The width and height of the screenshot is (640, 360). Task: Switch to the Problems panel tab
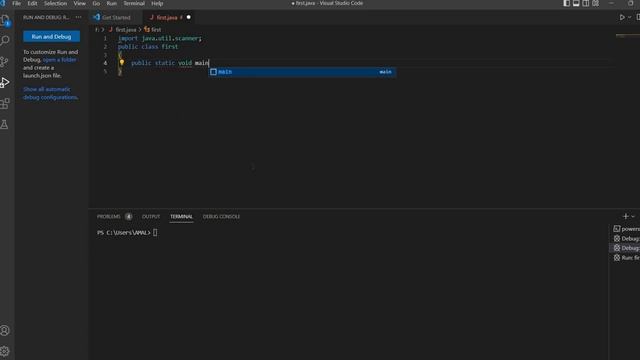[x=109, y=217]
